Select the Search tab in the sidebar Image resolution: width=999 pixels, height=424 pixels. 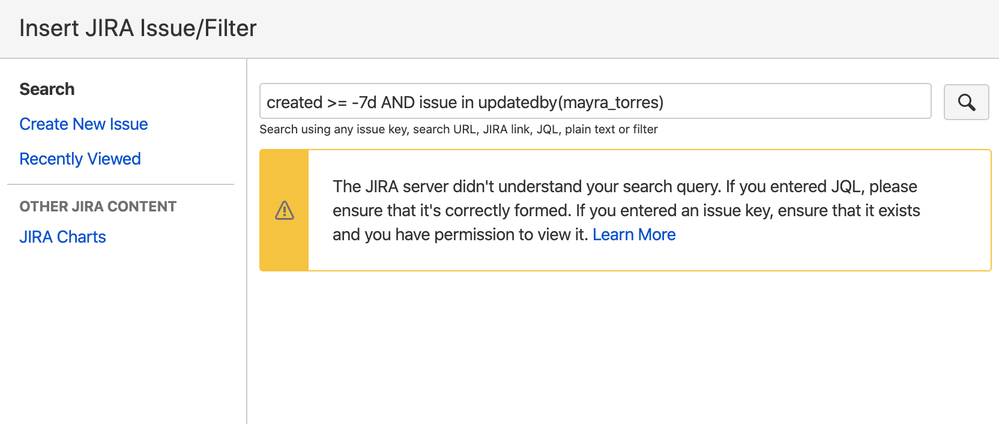click(47, 89)
